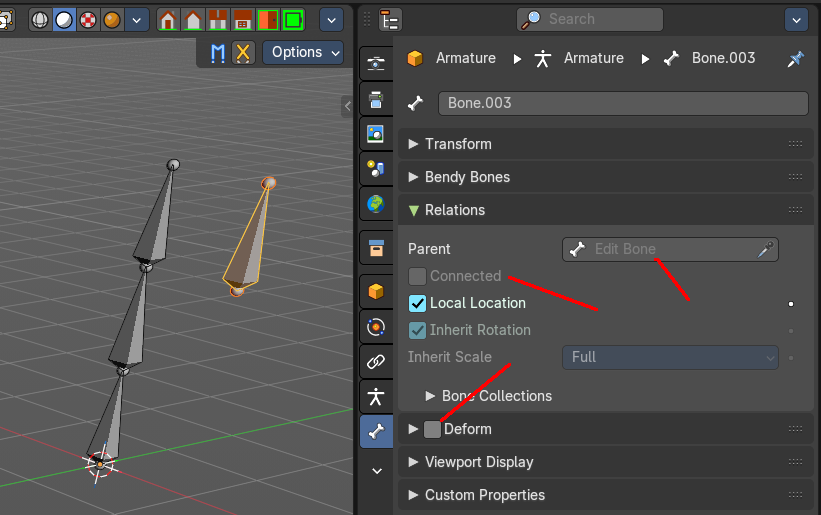821x515 pixels.
Task: Open the Inherit Scale Full dropdown
Action: (670, 357)
